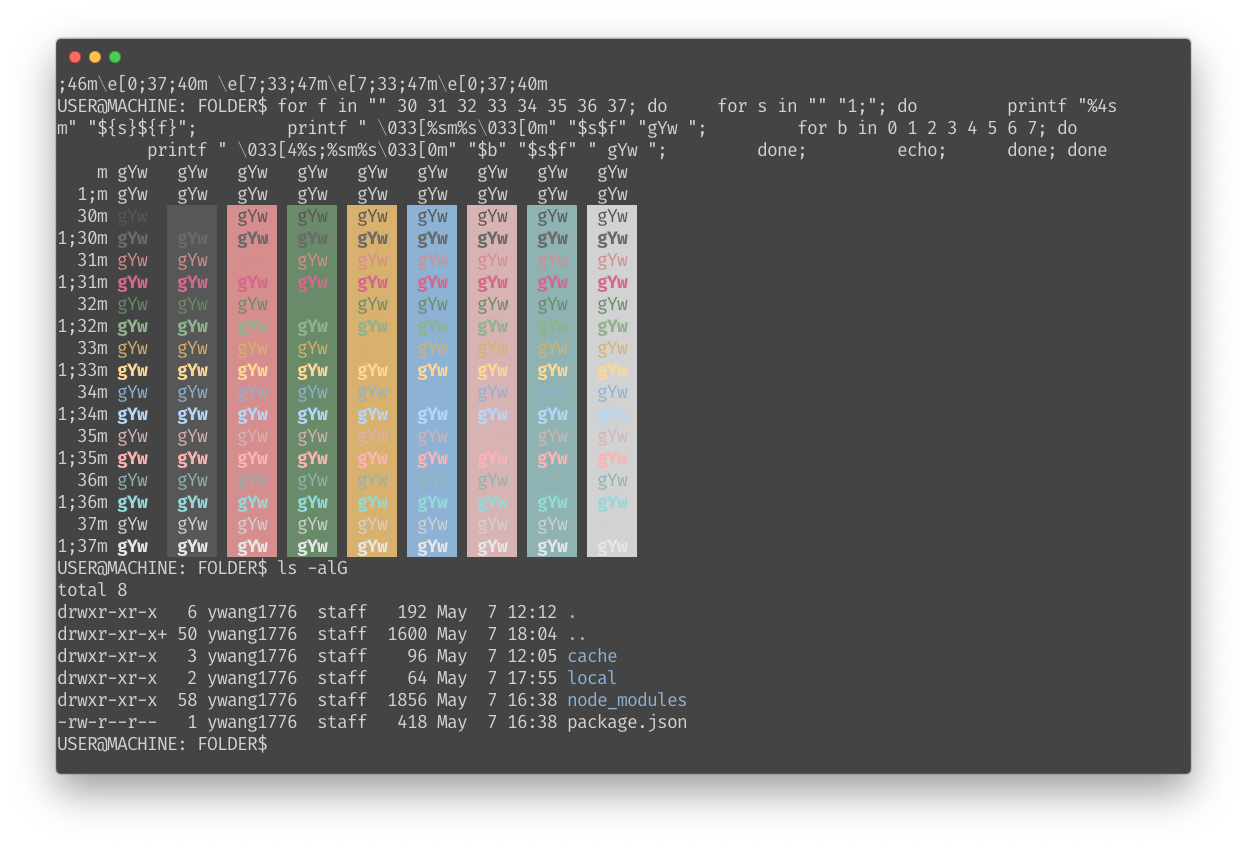Click the '1;31m' row label
The height and width of the screenshot is (848, 1247).
(x=82, y=282)
